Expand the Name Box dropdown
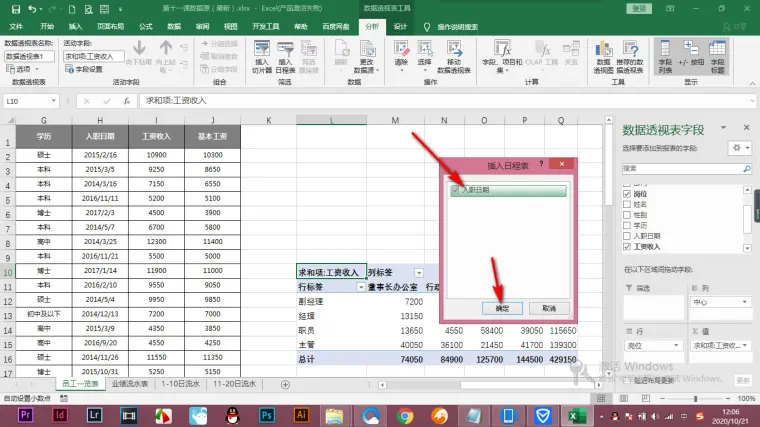This screenshot has height=427, width=760. tap(53, 101)
